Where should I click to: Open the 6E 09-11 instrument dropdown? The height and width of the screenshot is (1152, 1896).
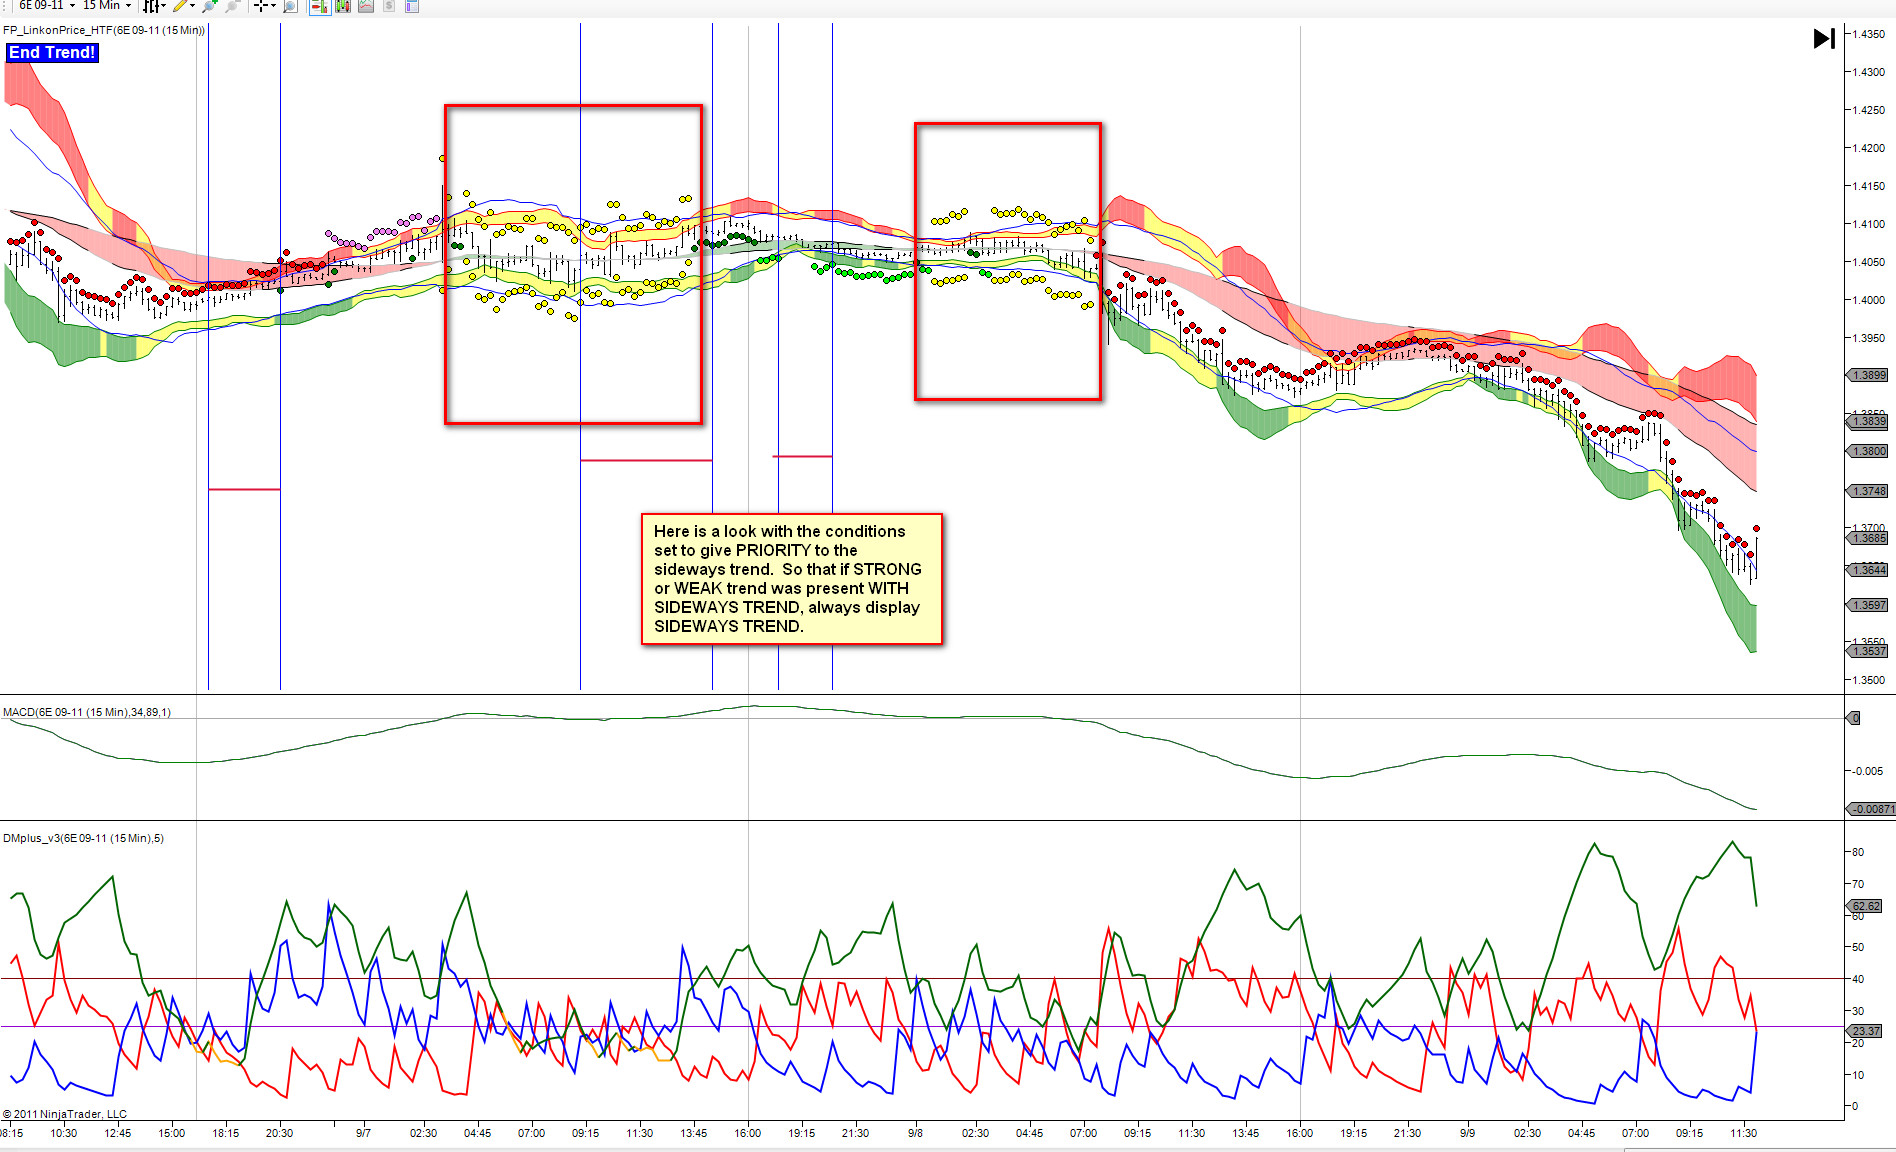coord(47,6)
